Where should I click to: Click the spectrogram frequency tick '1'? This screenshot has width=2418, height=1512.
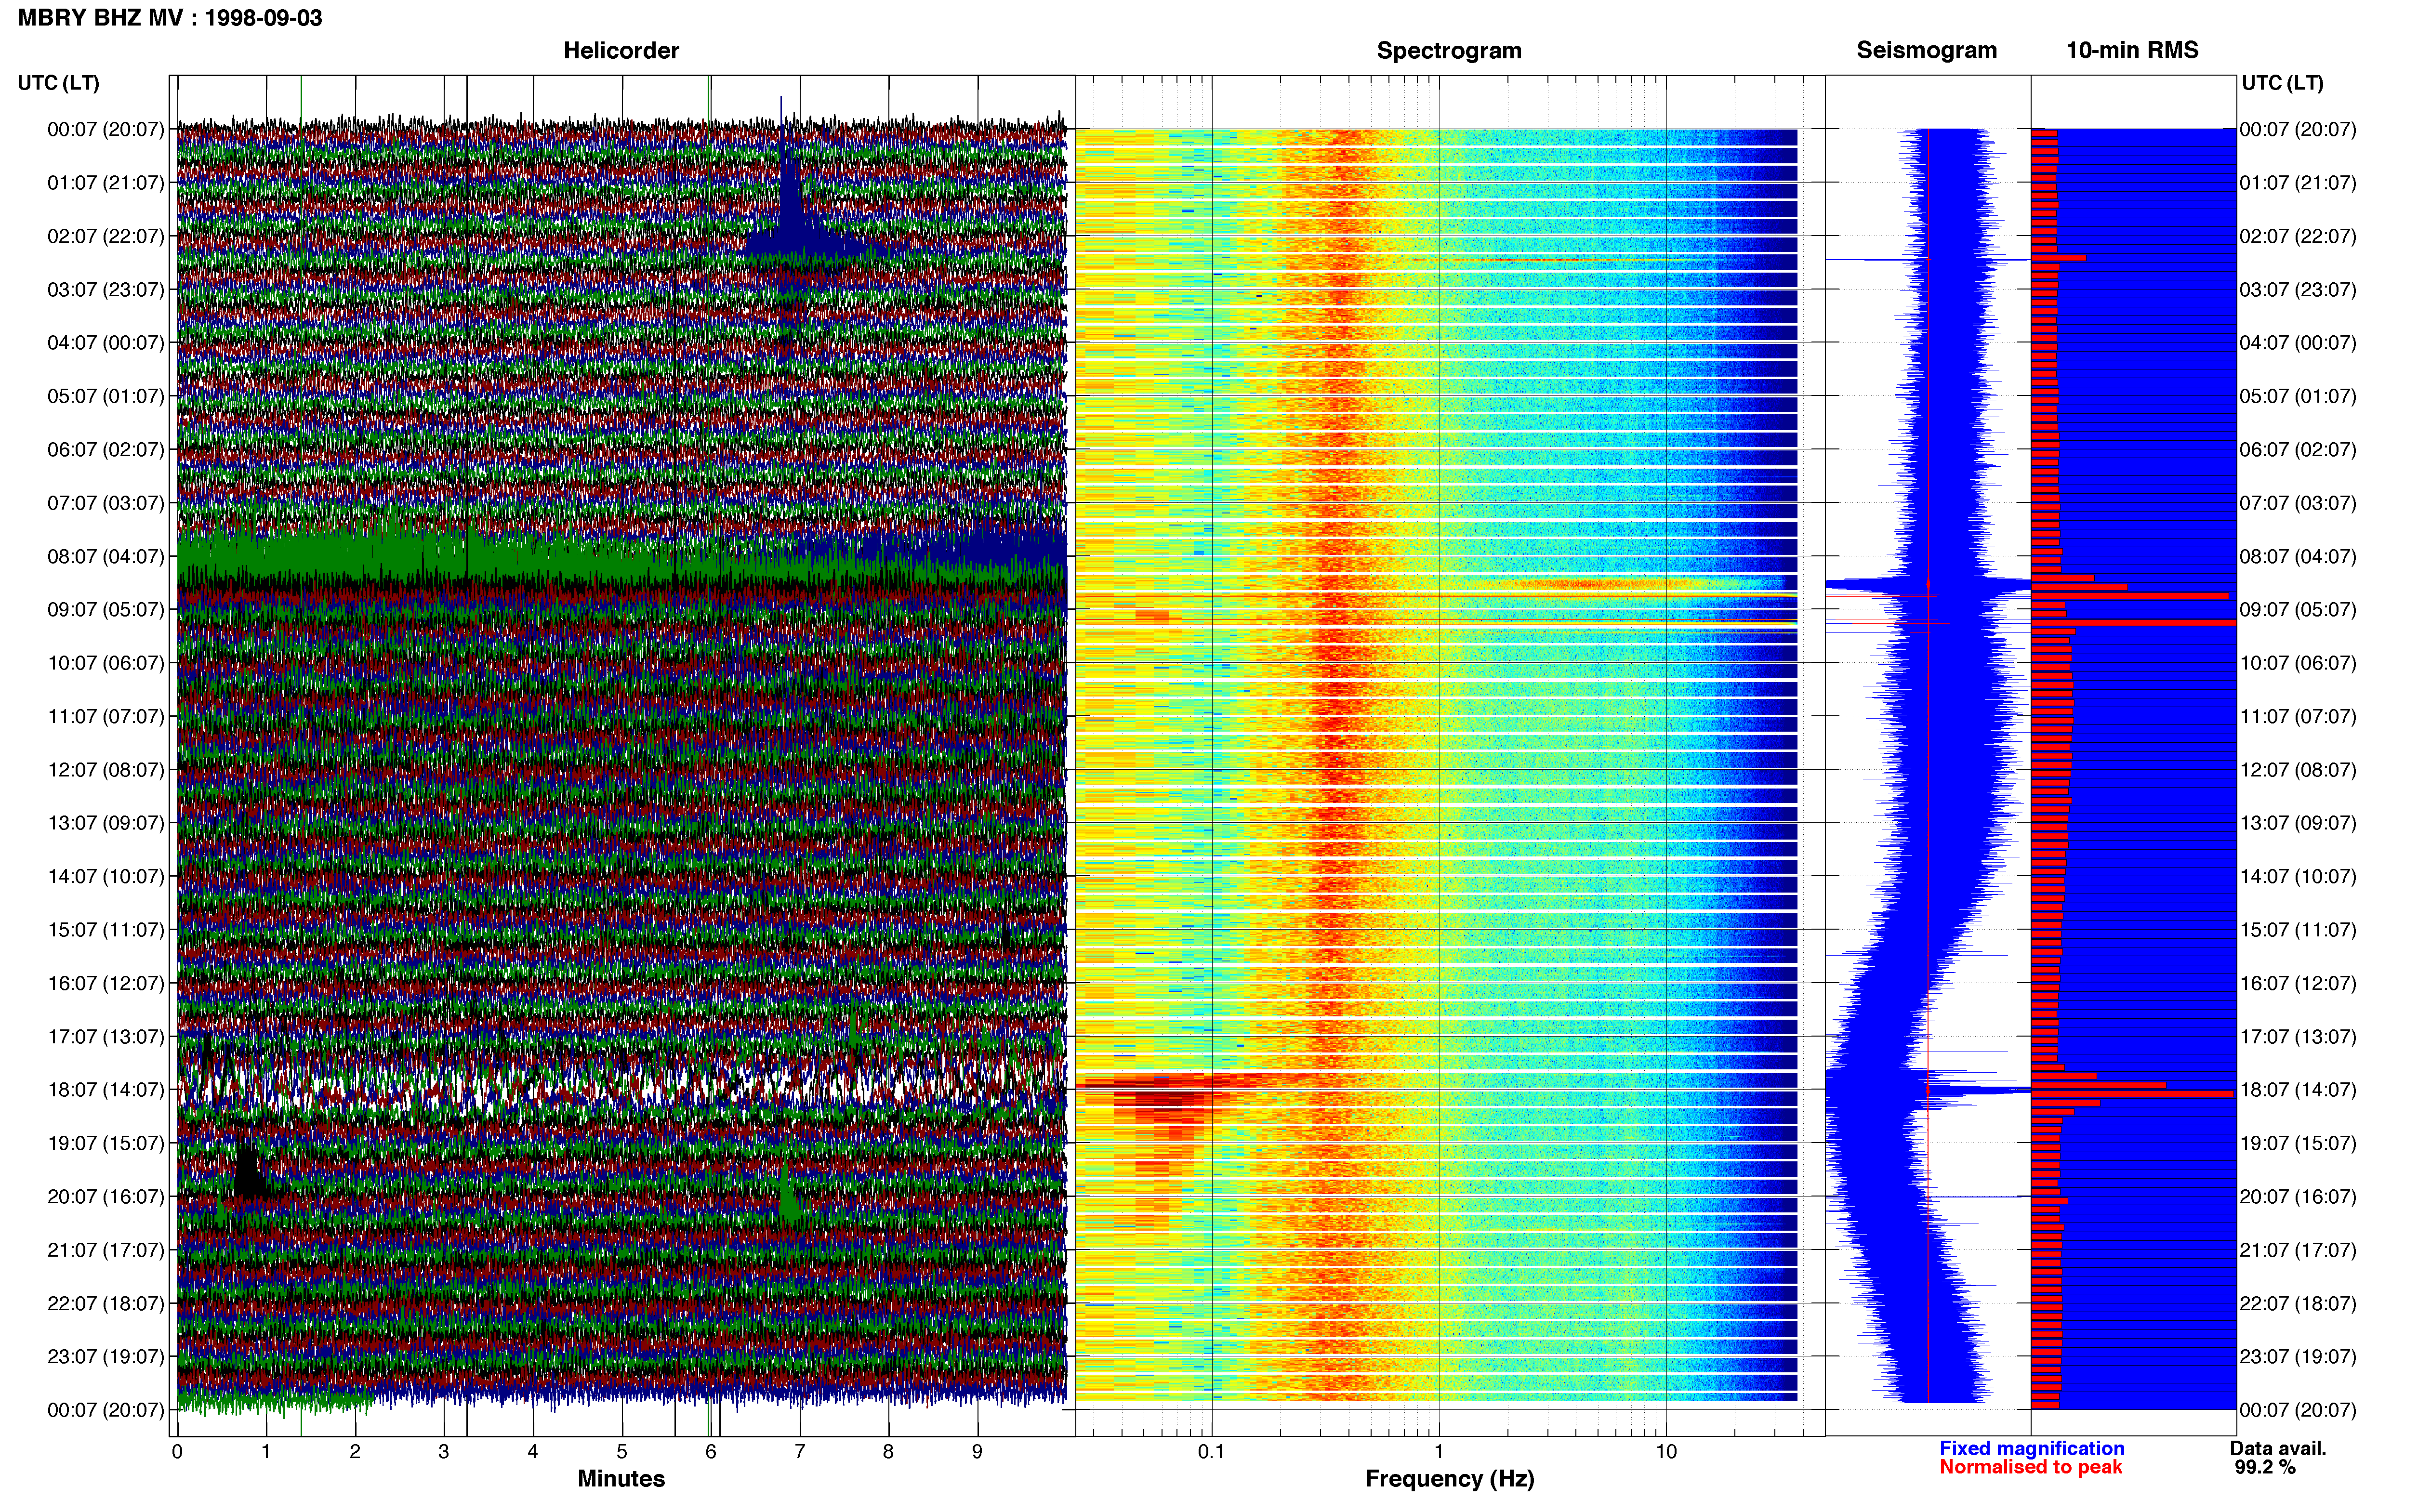(1439, 1452)
